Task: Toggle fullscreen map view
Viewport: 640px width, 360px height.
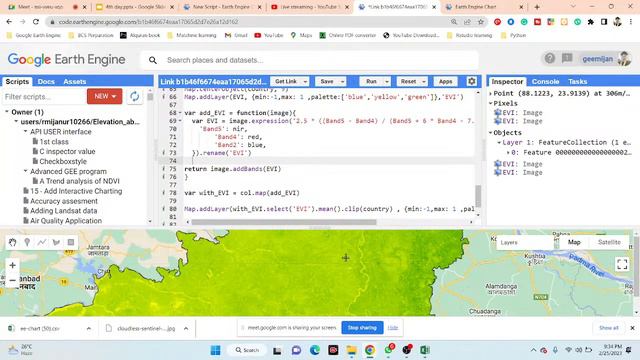Action: pyautogui.click(x=622, y=264)
